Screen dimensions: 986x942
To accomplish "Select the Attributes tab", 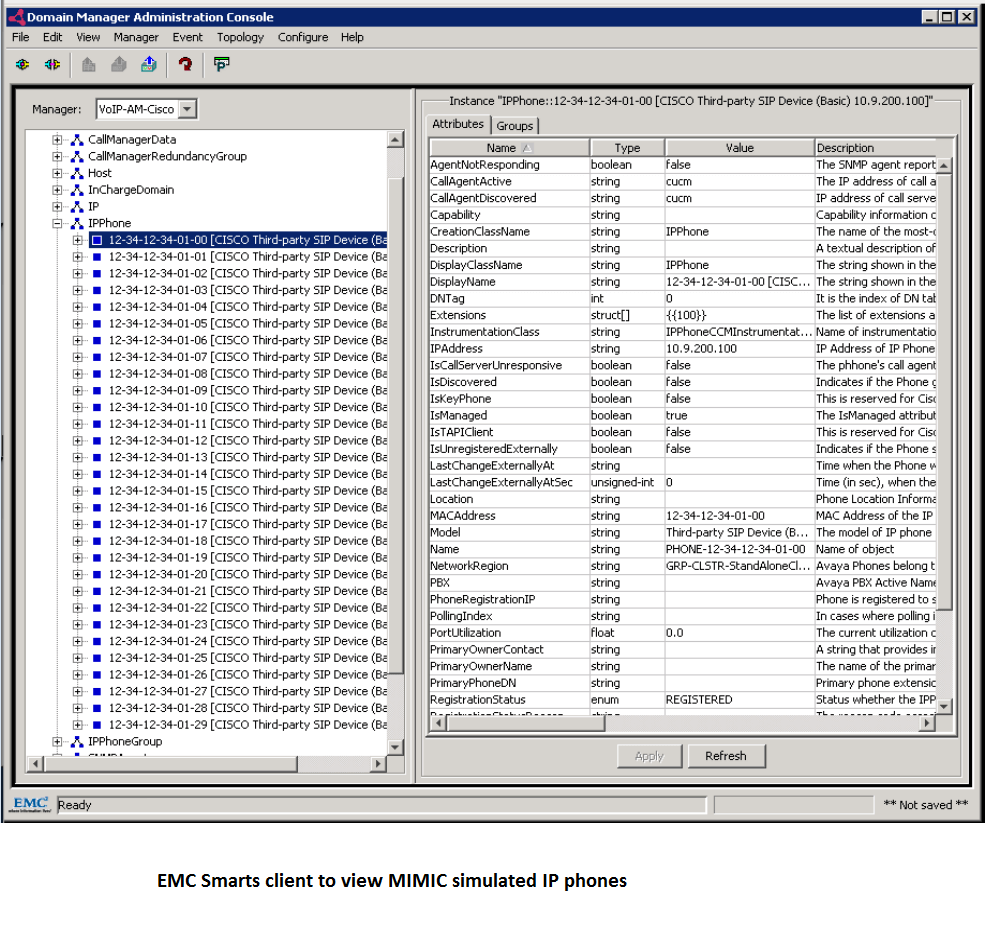I will click(458, 124).
